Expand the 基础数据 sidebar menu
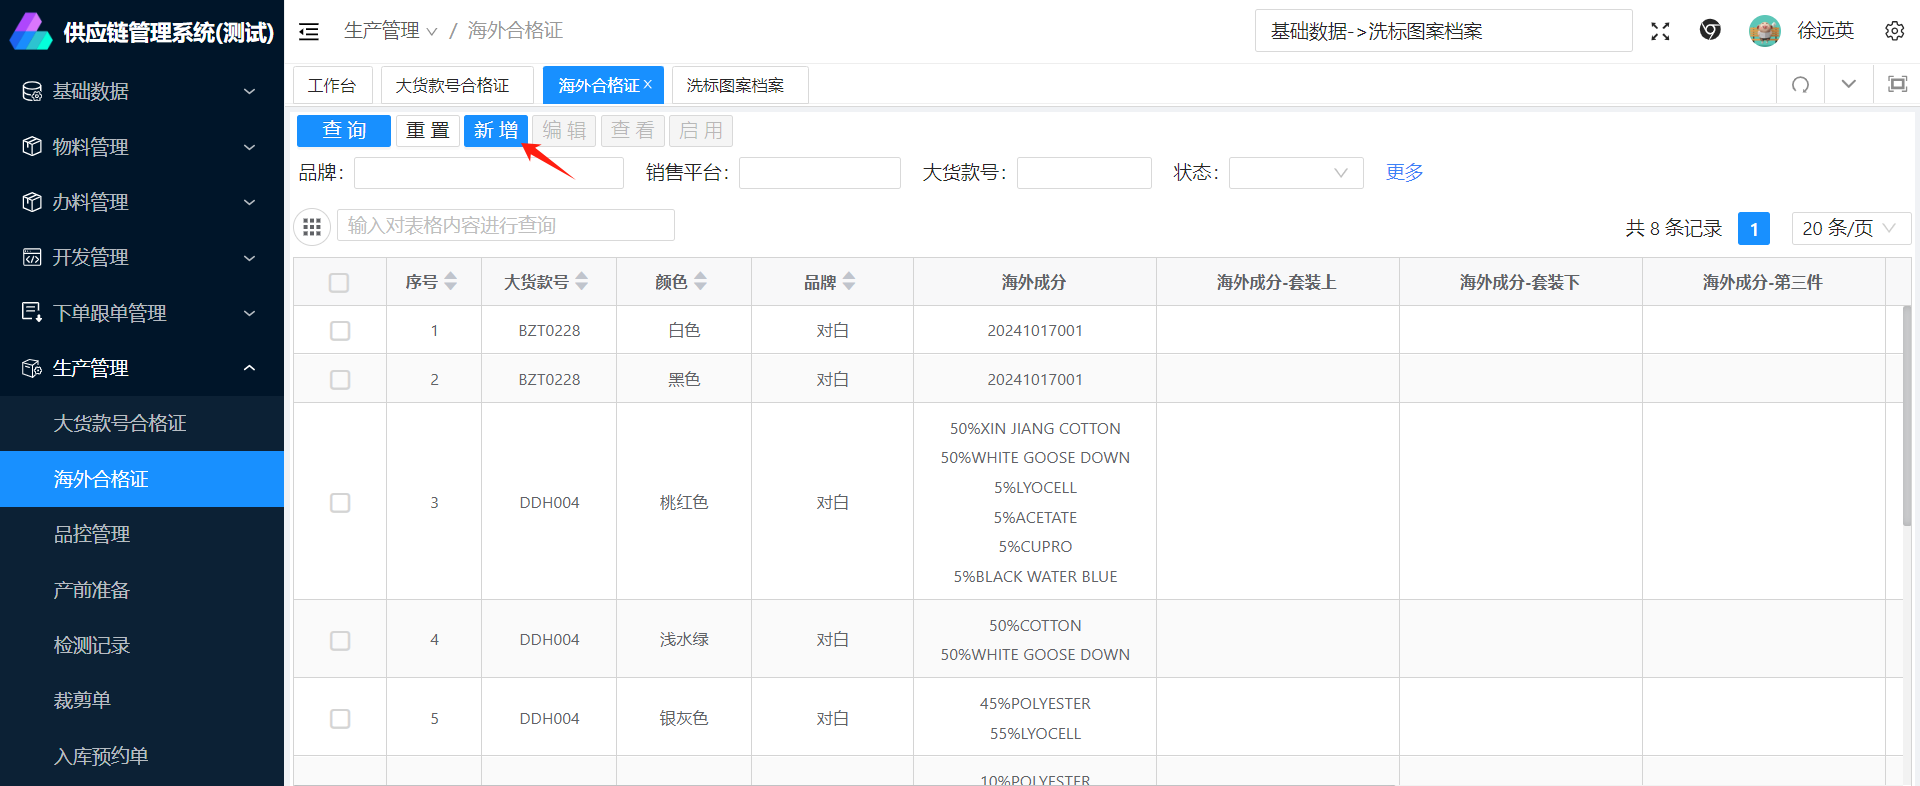1920x786 pixels. point(140,91)
